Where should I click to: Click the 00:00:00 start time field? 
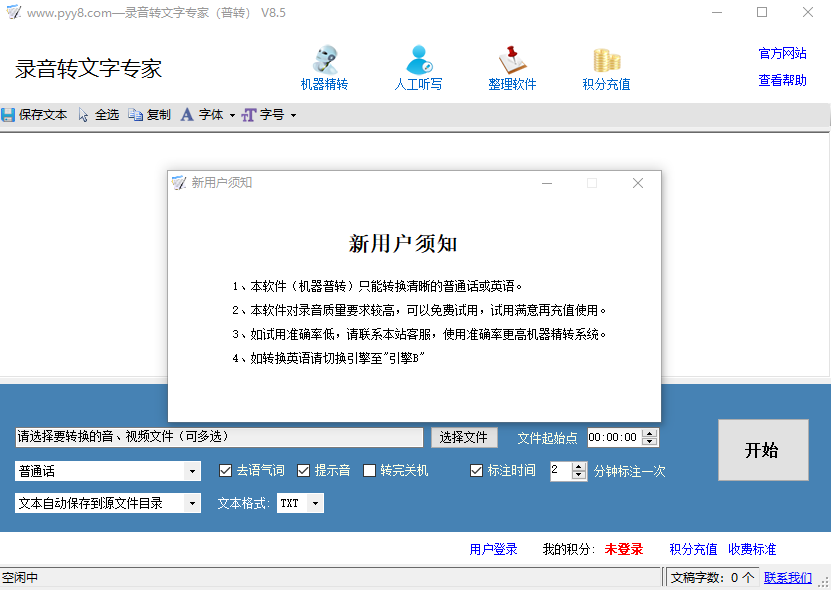(614, 437)
